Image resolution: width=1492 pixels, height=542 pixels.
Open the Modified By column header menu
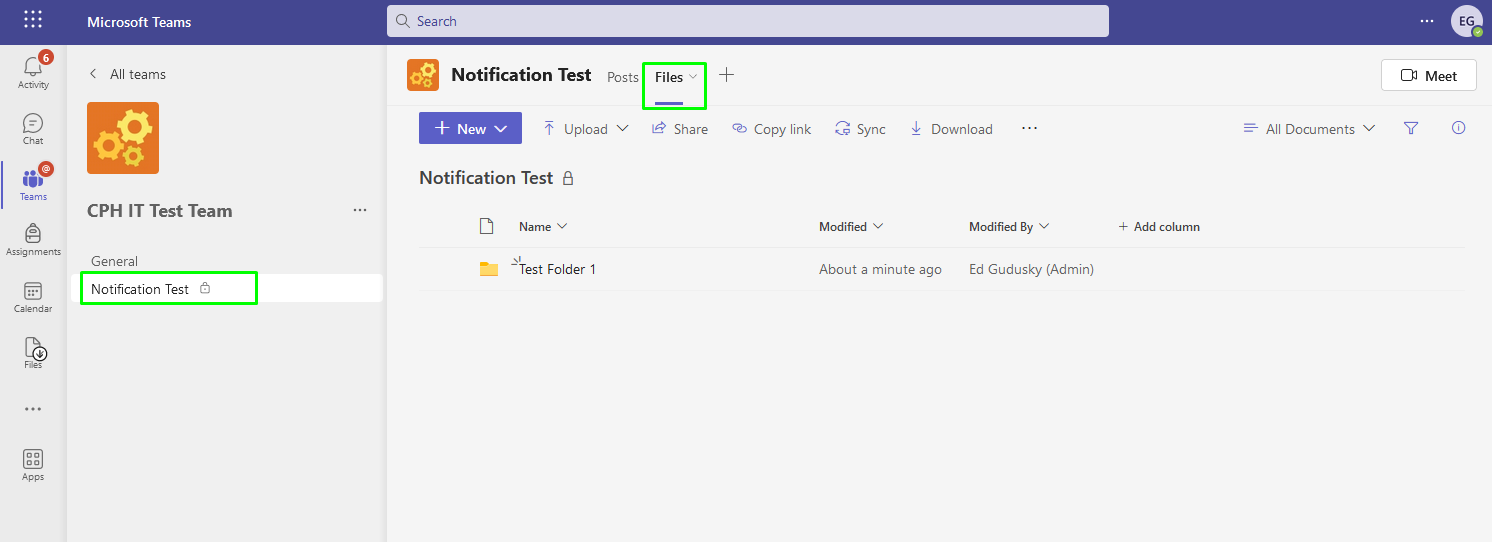[1009, 226]
